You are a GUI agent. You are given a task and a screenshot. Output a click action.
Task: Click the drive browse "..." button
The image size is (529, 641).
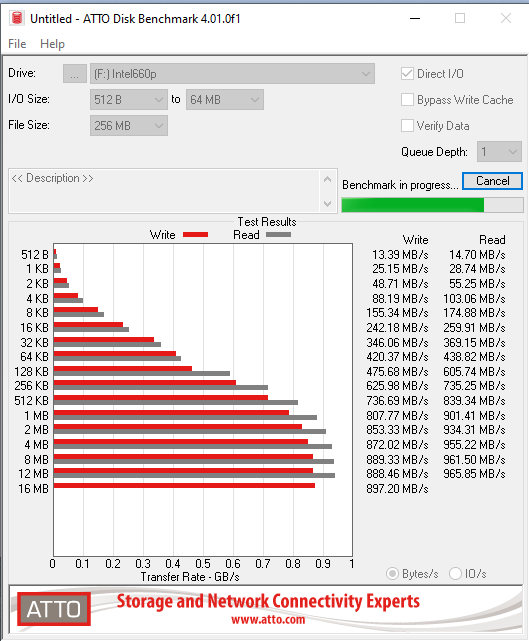click(74, 74)
